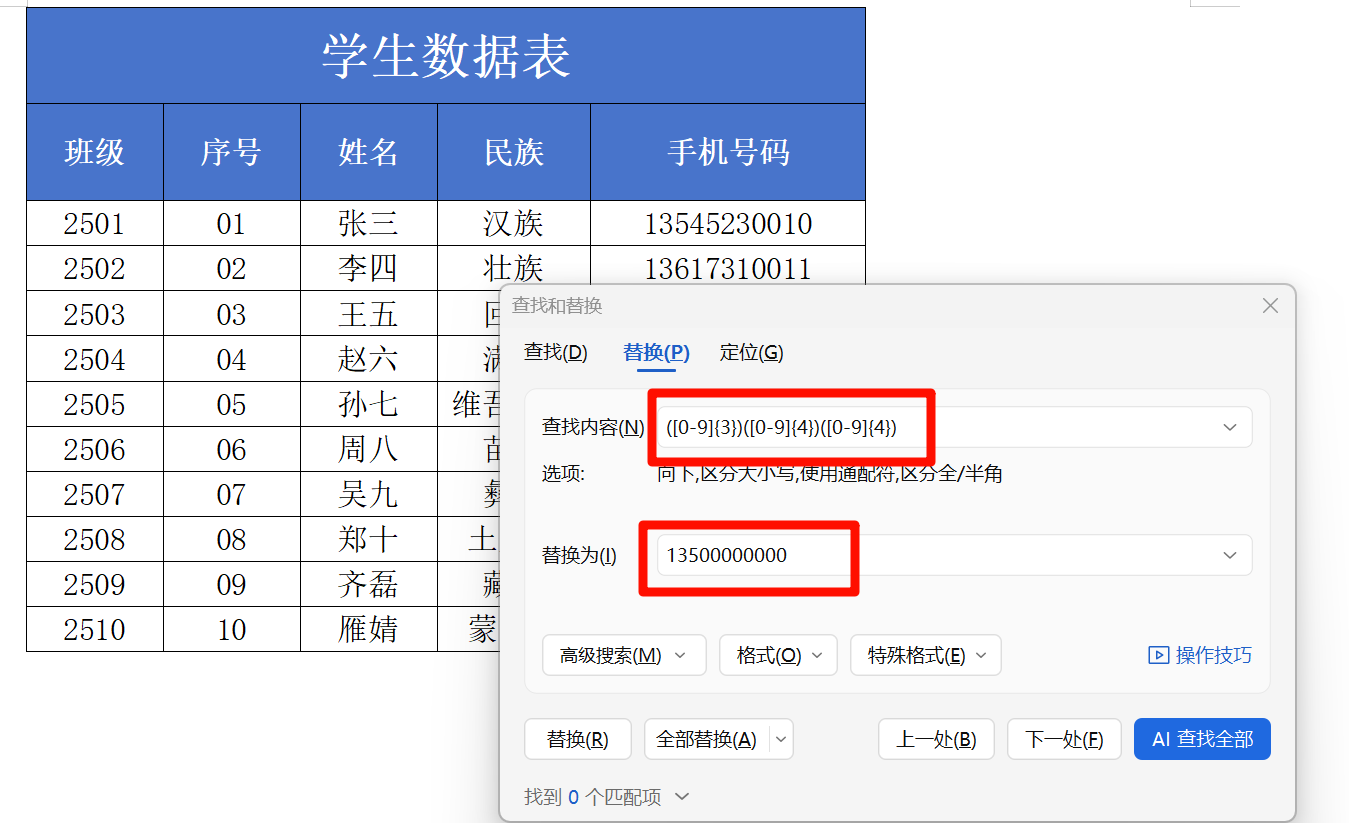Expand the 找到 0 个匹配项 results chevron

(680, 797)
